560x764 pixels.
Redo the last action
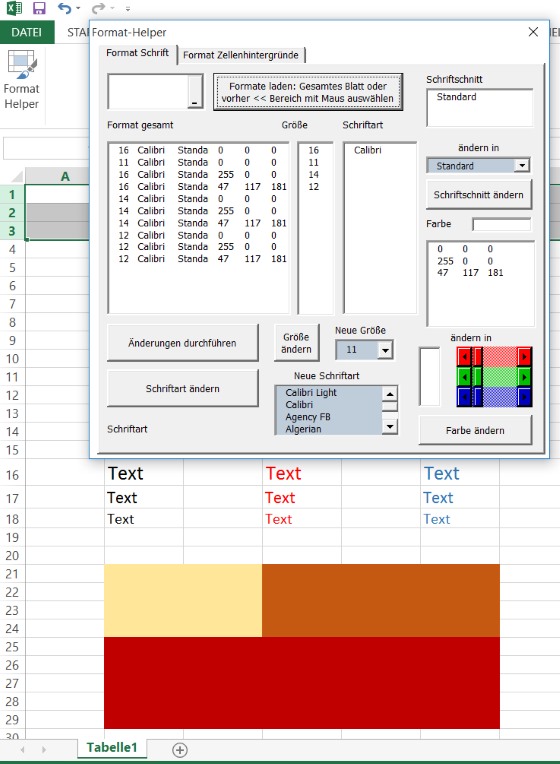[98, 8]
